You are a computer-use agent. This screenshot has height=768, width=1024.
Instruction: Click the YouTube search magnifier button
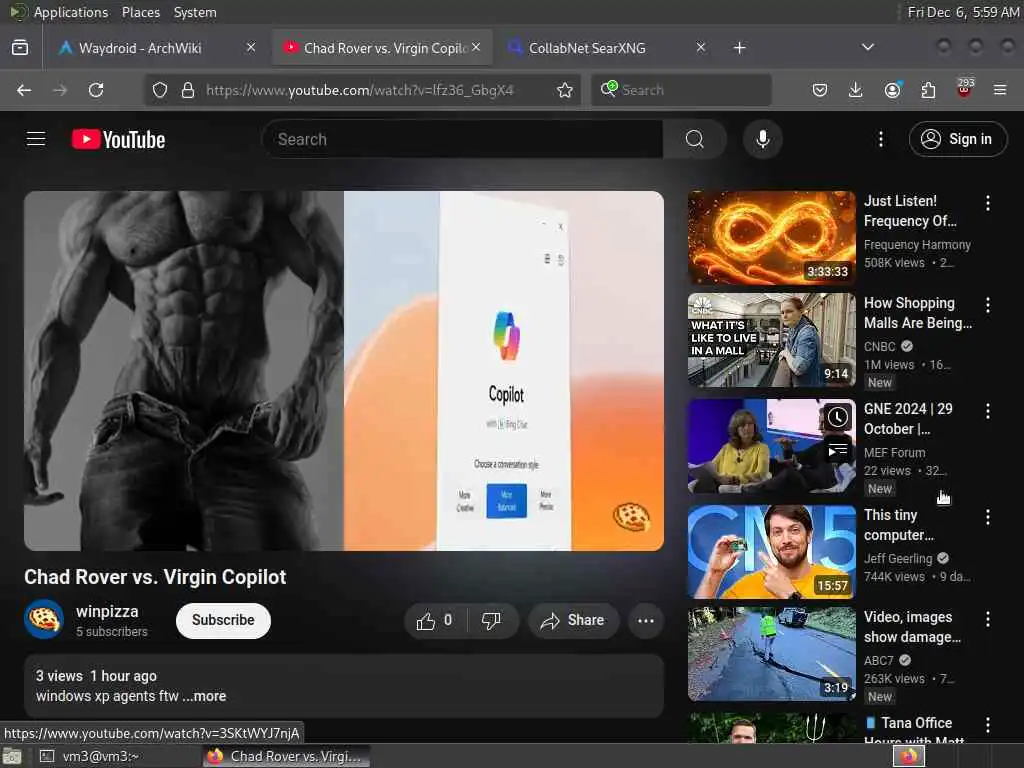click(x=695, y=139)
